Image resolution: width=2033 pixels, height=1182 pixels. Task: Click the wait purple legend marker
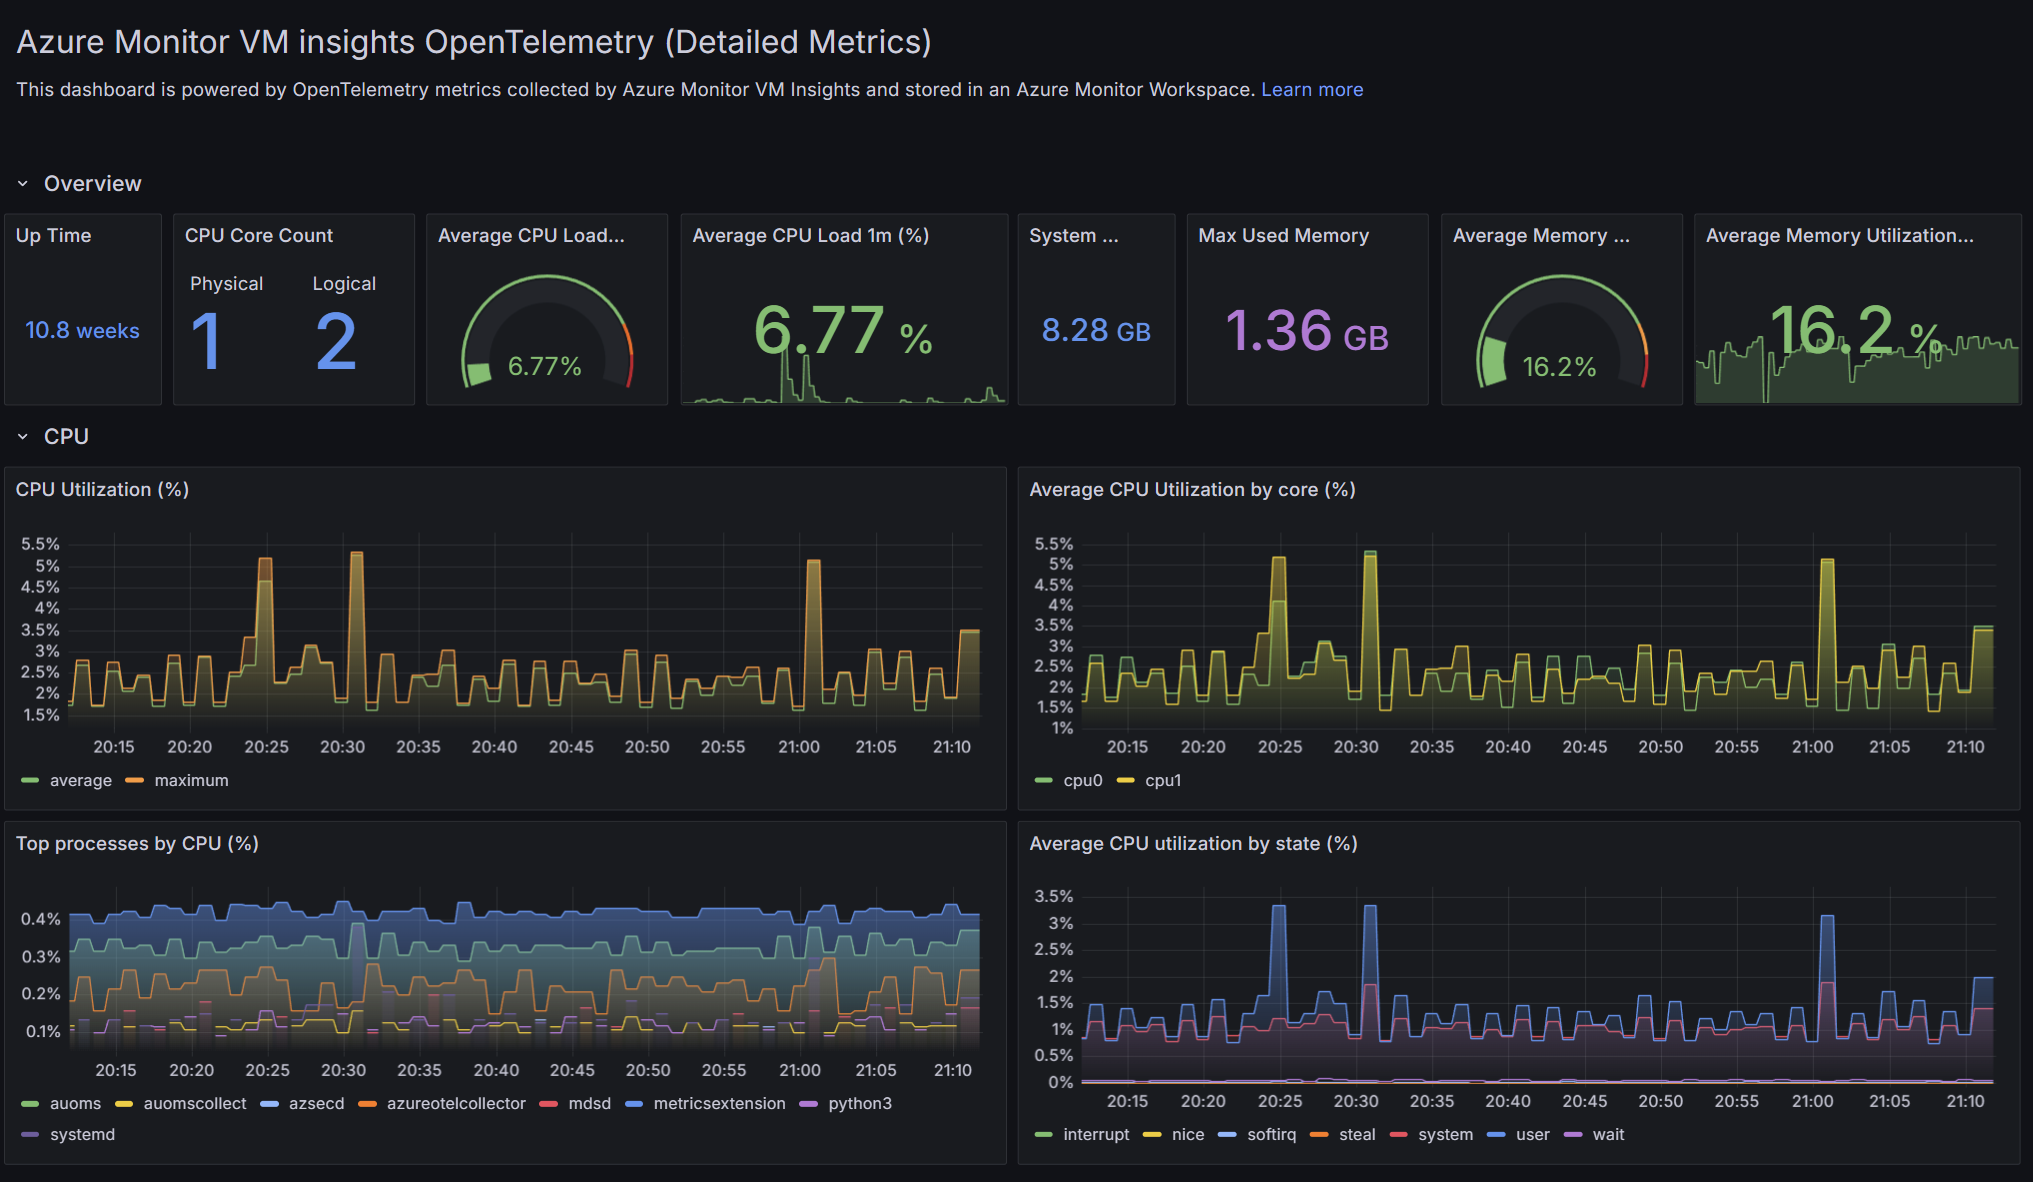pyautogui.click(x=1573, y=1135)
